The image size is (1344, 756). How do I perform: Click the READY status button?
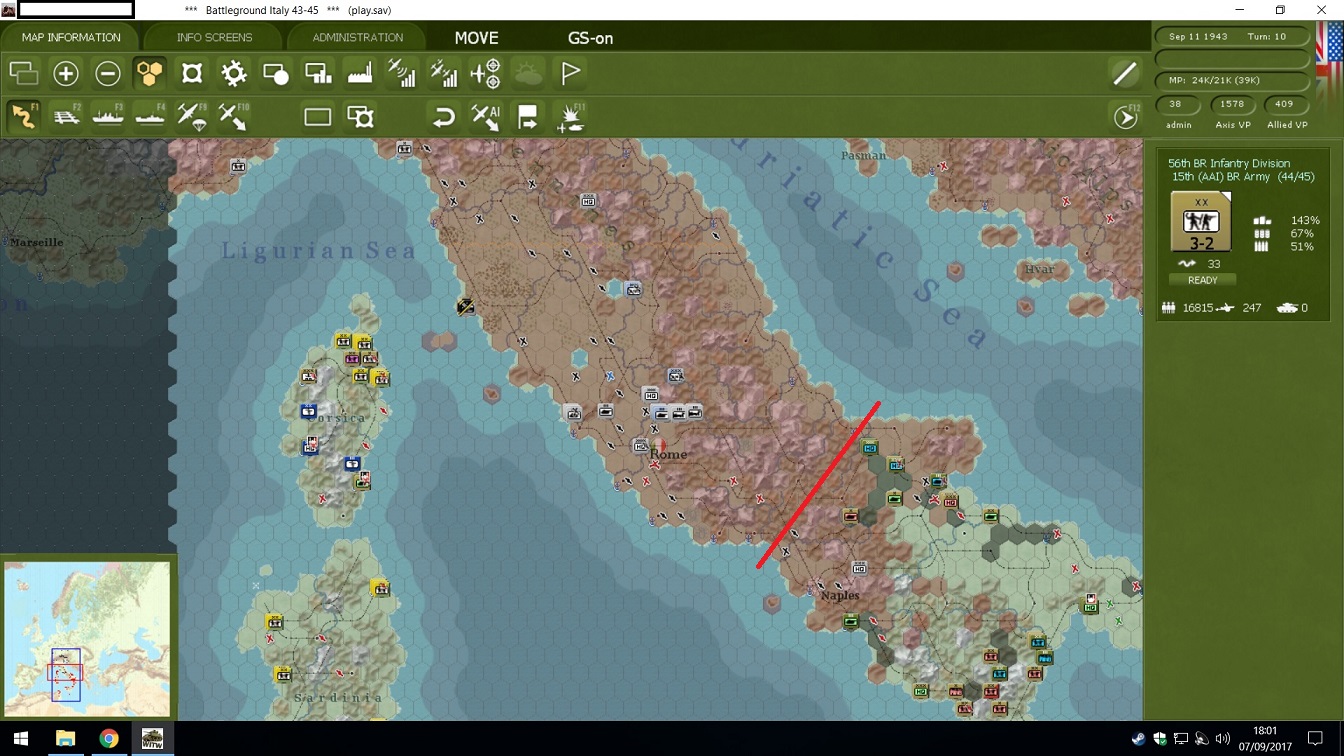click(x=1202, y=281)
